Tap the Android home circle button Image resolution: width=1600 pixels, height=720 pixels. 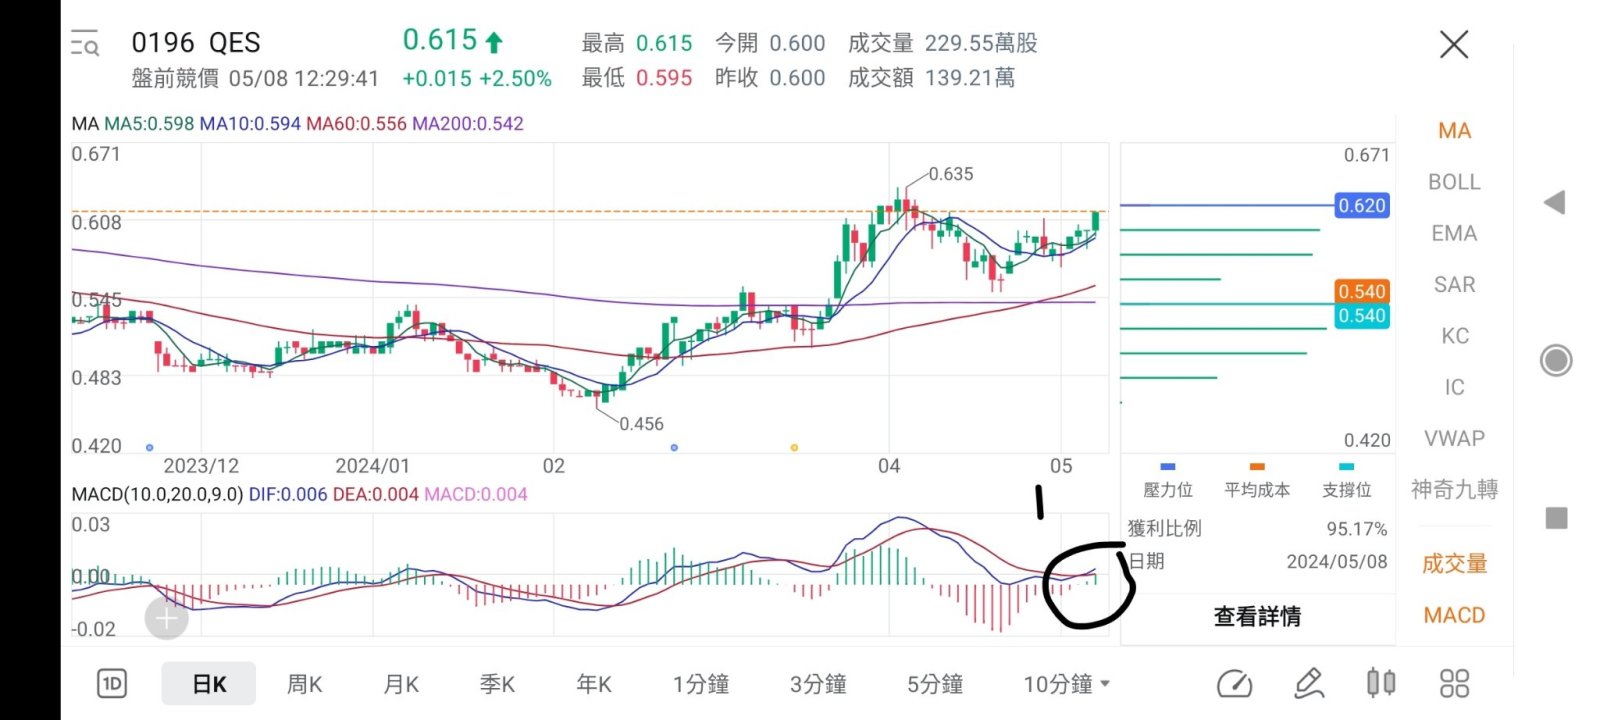pos(1555,360)
